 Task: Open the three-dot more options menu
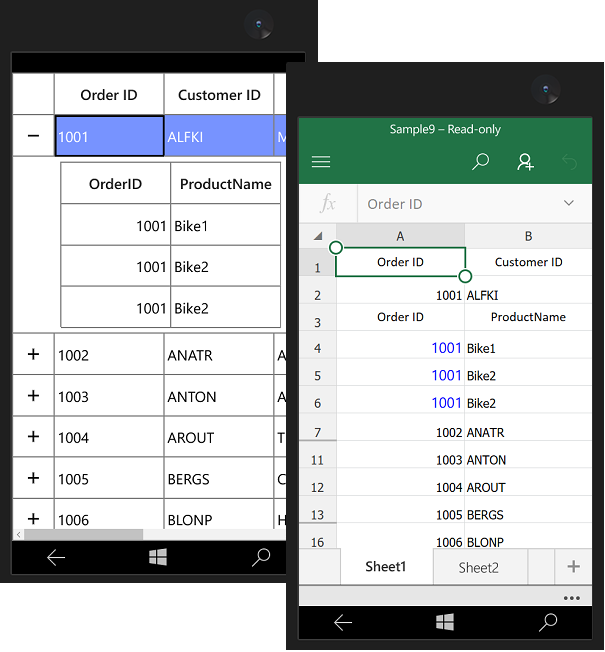(x=572, y=598)
